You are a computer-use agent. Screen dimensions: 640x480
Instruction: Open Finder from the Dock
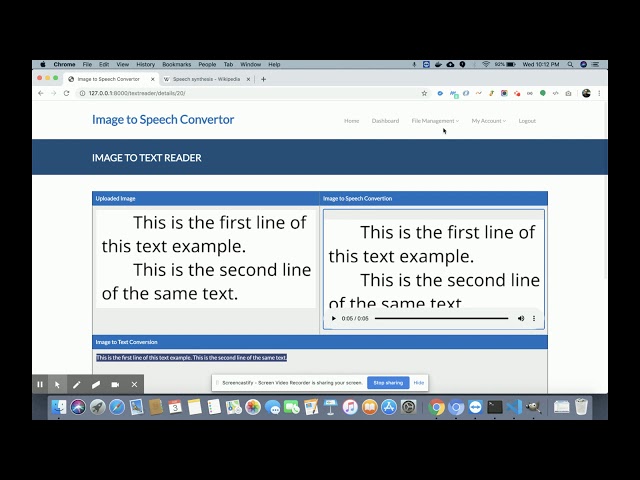pos(59,407)
